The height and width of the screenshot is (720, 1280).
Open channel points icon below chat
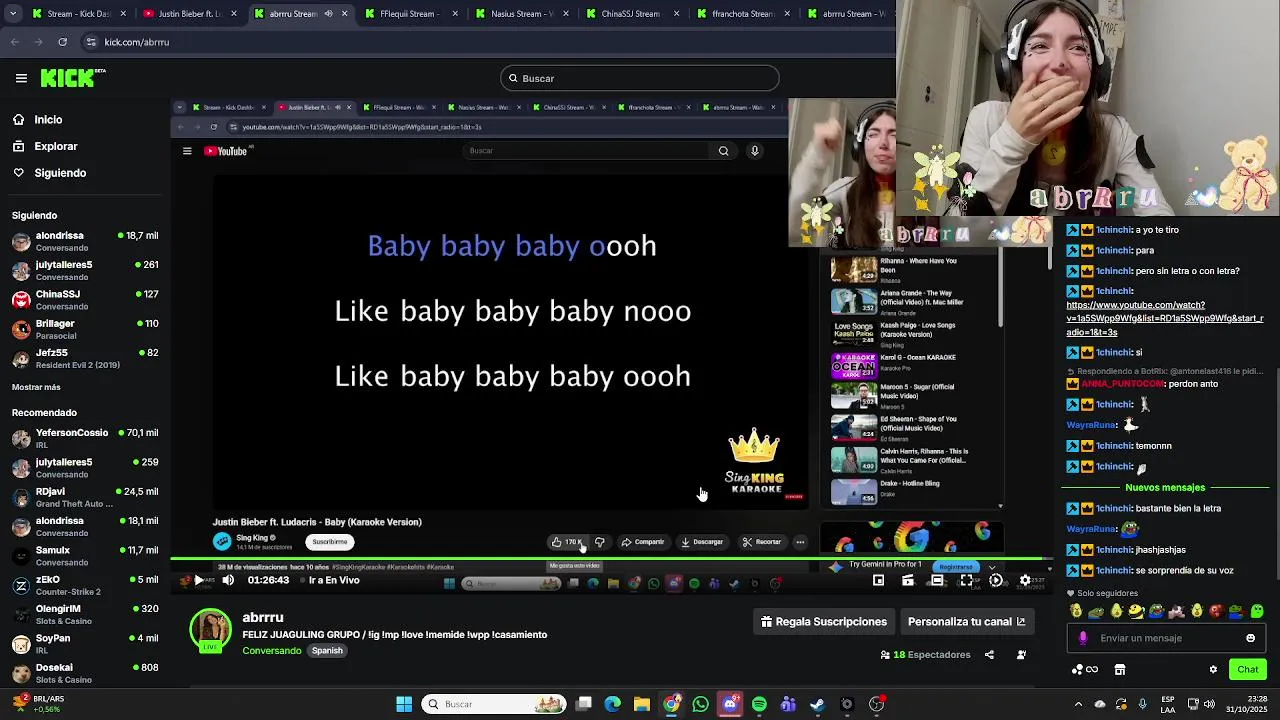1085,670
